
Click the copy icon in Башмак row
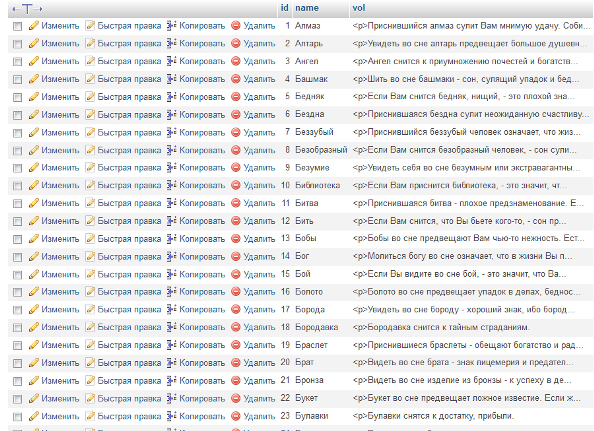[172, 79]
